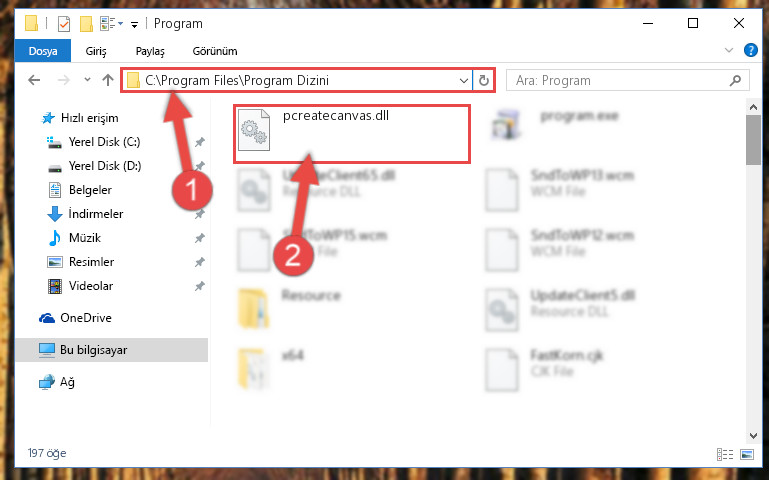Switch to large thumbnails view icon
Image resolution: width=769 pixels, height=480 pixels.
[x=747, y=455]
